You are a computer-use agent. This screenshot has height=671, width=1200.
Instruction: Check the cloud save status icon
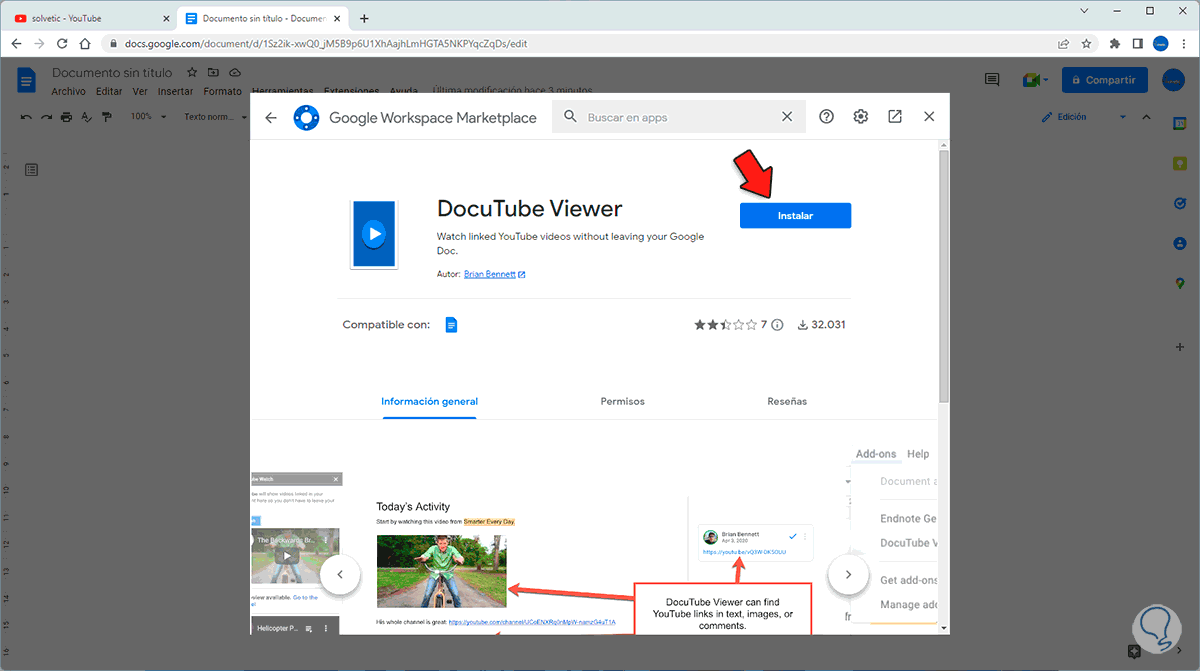pos(236,73)
